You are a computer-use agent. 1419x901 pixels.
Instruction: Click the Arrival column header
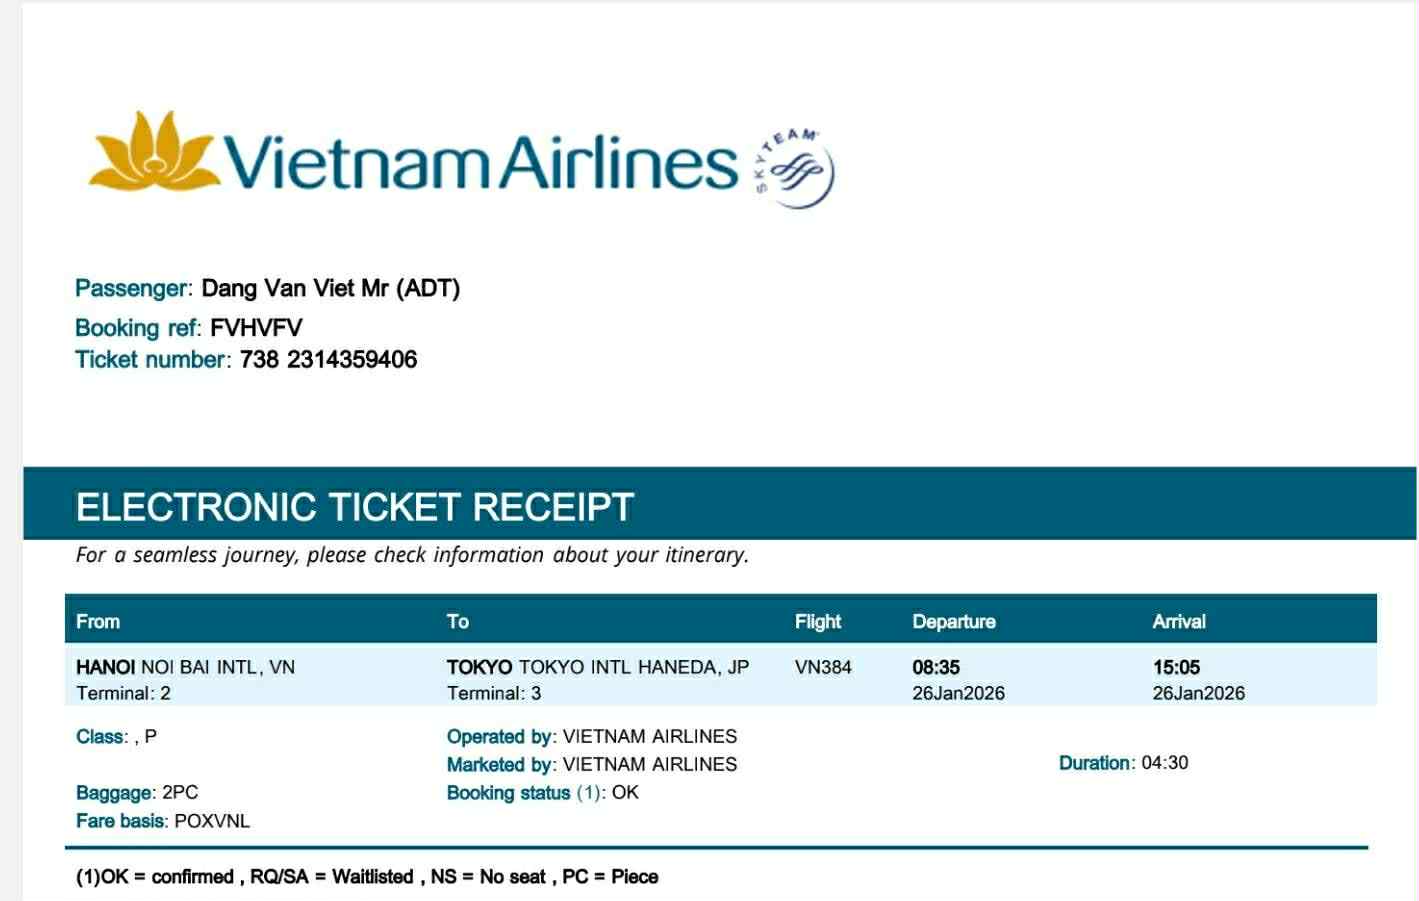(1179, 622)
